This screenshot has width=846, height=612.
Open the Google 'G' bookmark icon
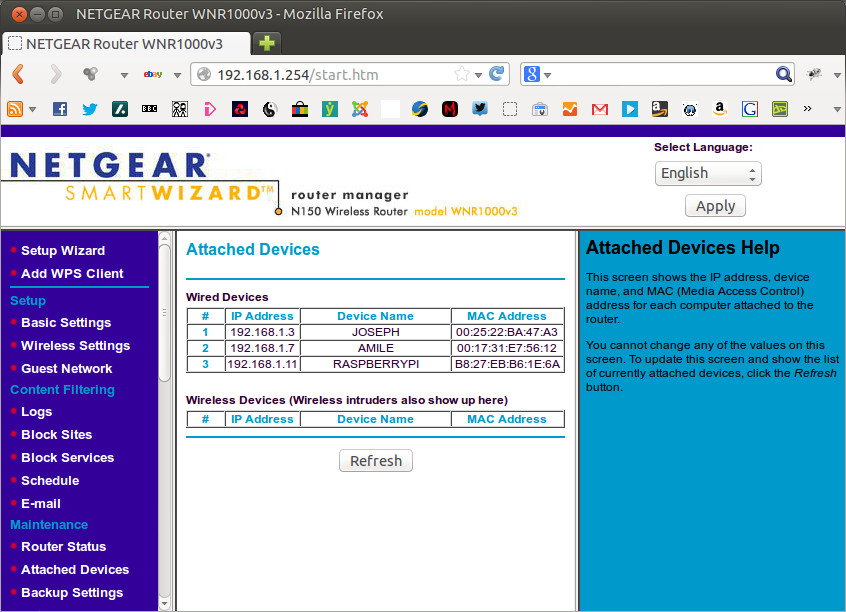749,109
